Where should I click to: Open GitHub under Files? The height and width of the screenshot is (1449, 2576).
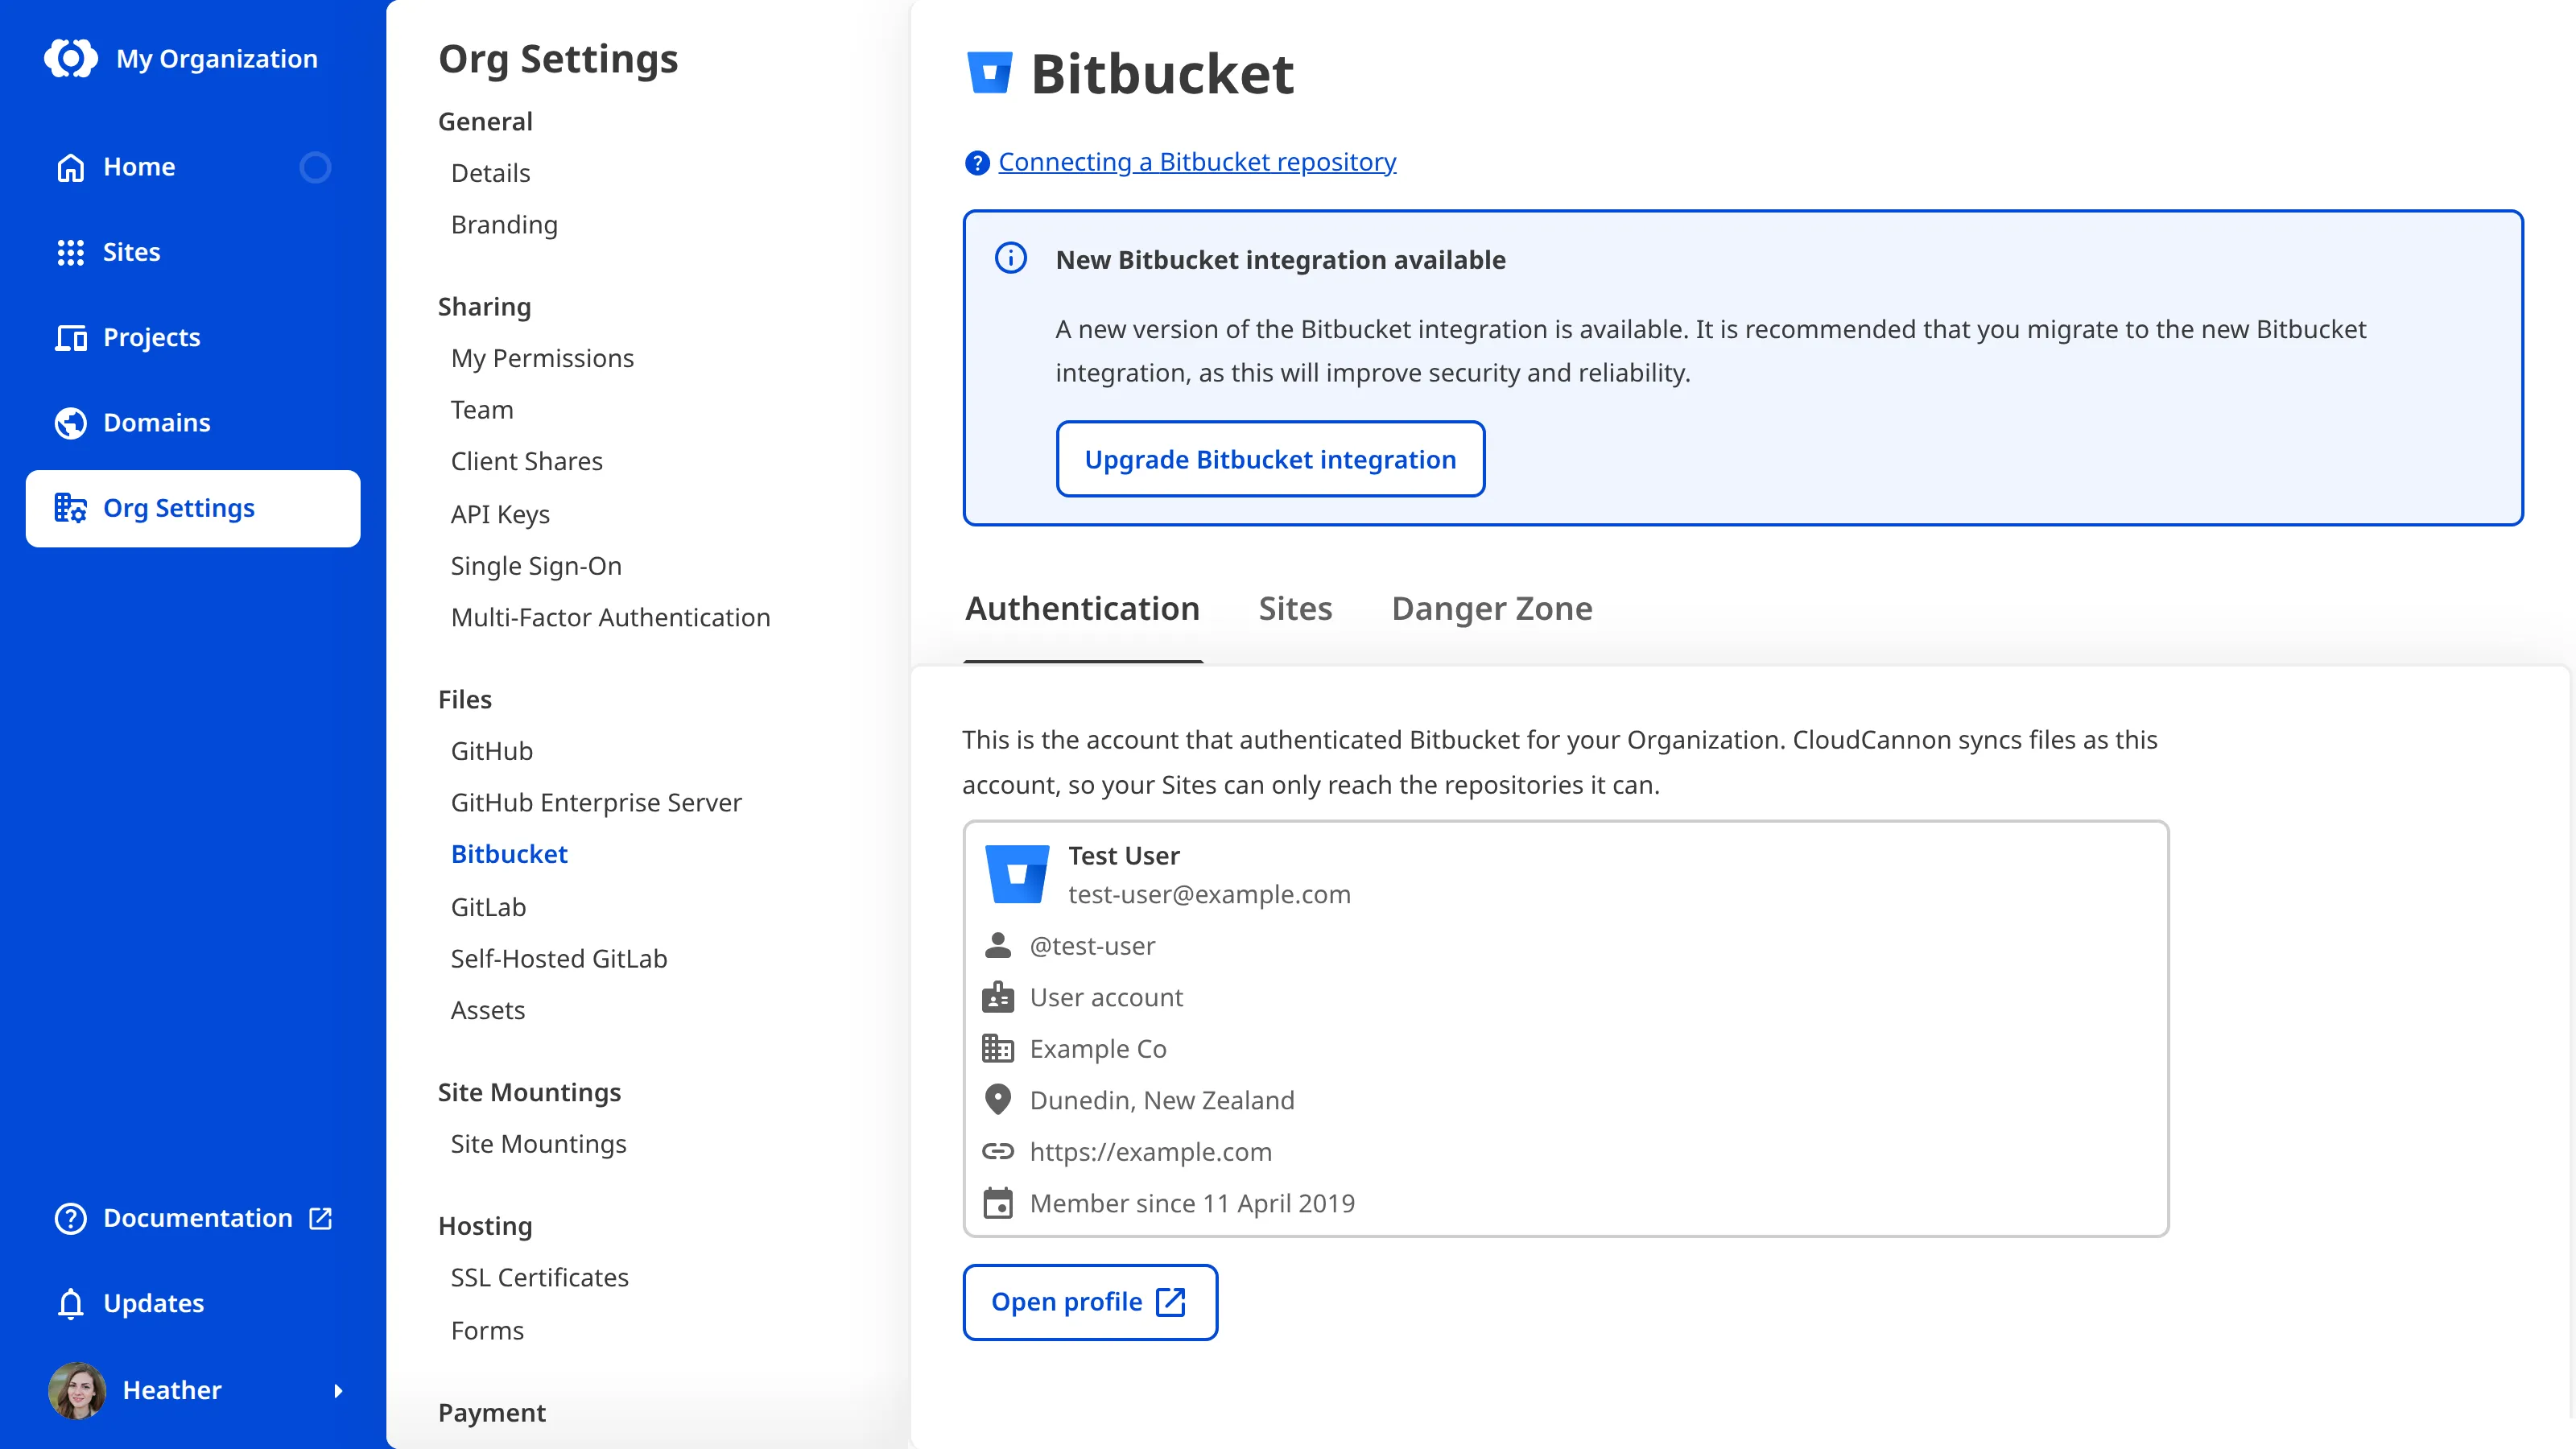click(491, 751)
